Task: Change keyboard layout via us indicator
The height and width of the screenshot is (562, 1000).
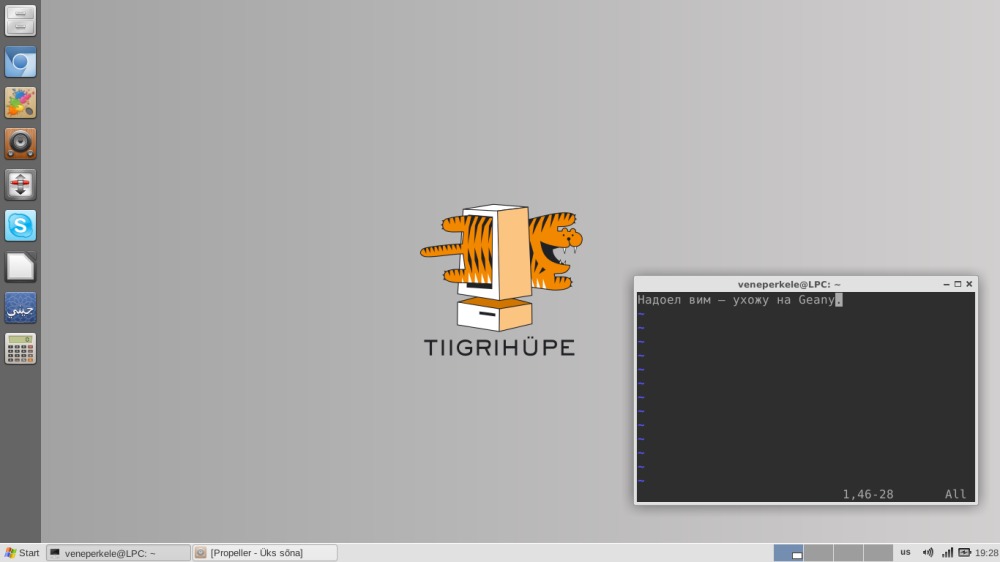Action: [905, 552]
